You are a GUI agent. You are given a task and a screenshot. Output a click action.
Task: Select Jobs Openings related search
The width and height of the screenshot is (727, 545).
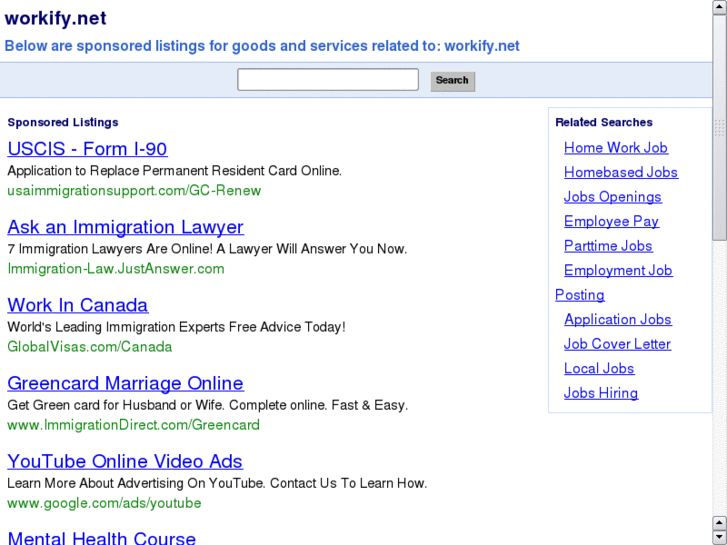[612, 197]
